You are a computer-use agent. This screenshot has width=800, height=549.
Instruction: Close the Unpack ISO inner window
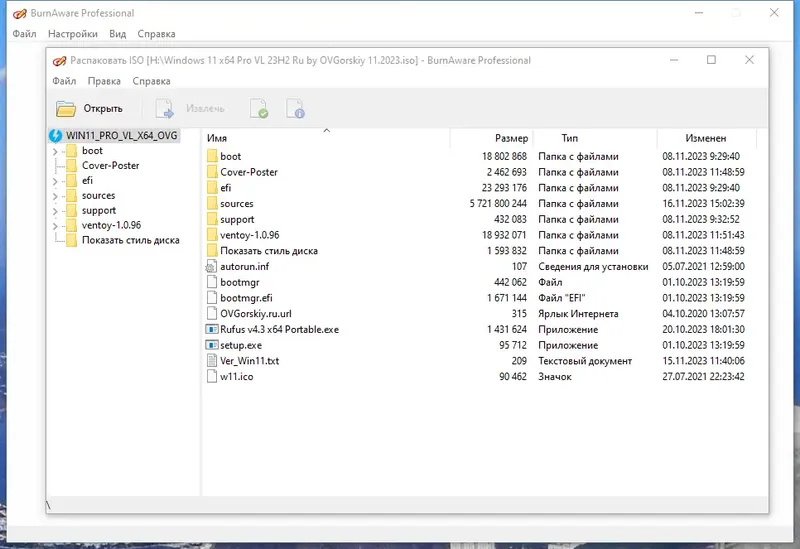[749, 60]
